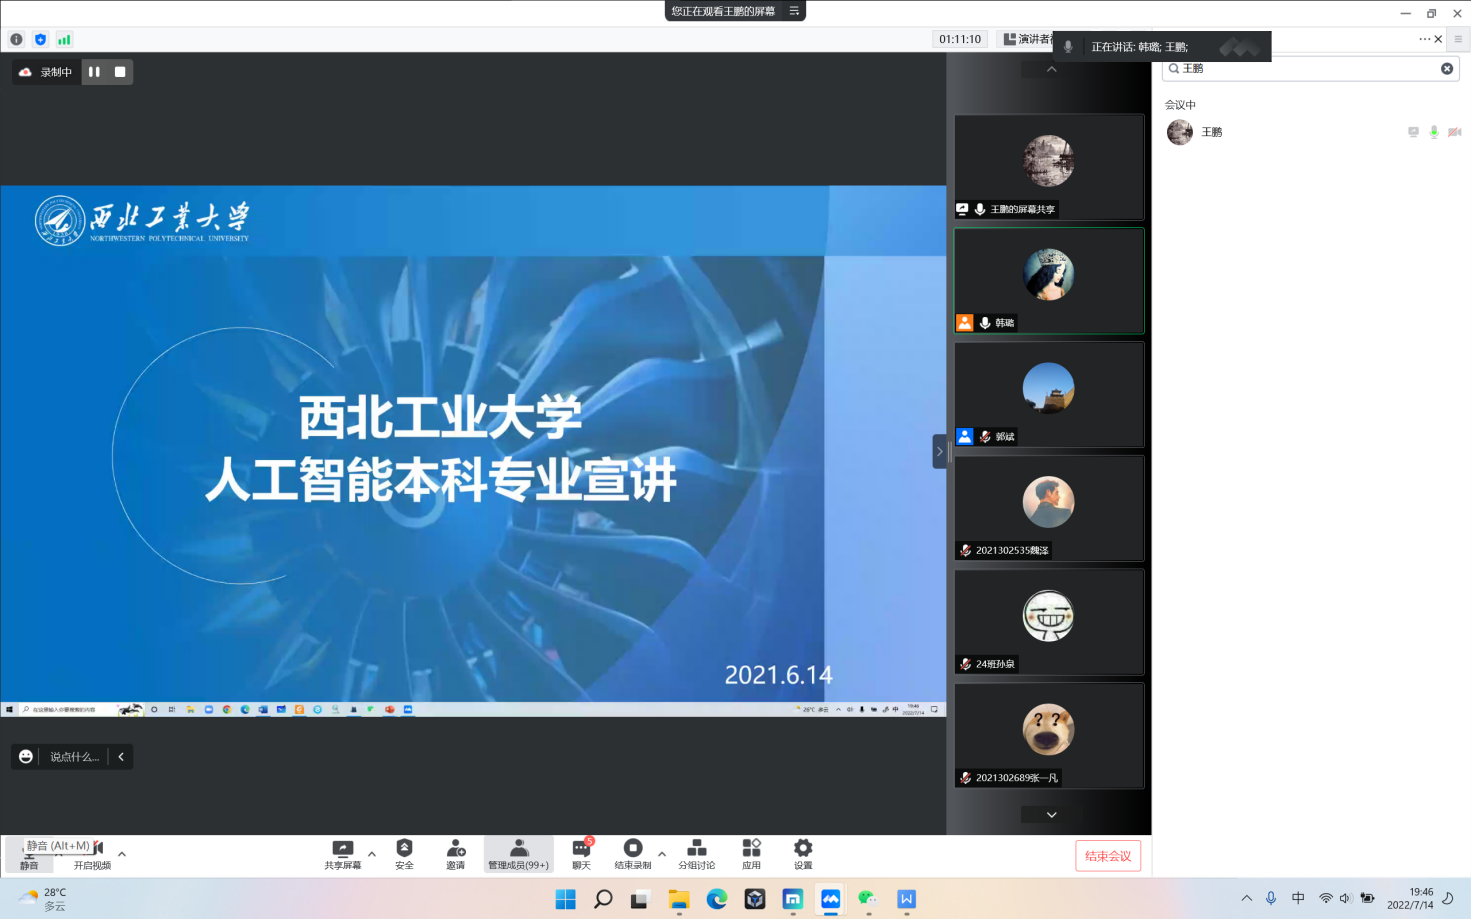Clear the participant search field text

coord(1446,69)
